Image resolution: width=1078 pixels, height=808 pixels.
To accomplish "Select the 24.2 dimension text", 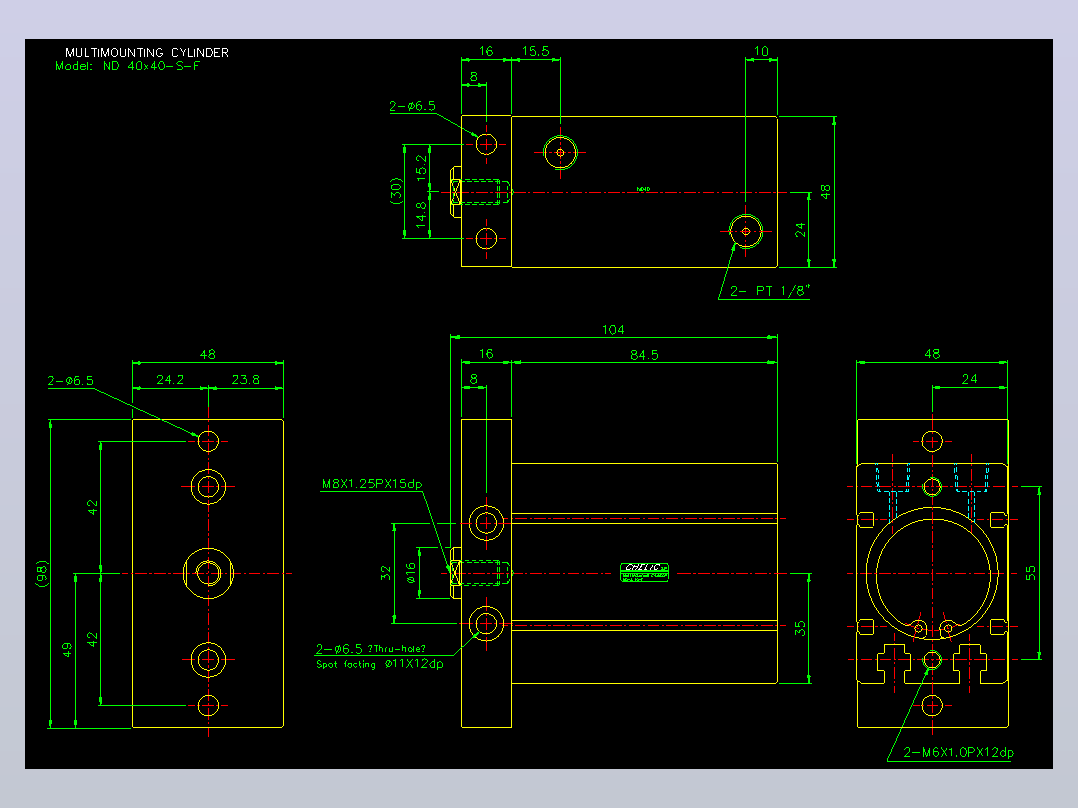I will click(170, 380).
